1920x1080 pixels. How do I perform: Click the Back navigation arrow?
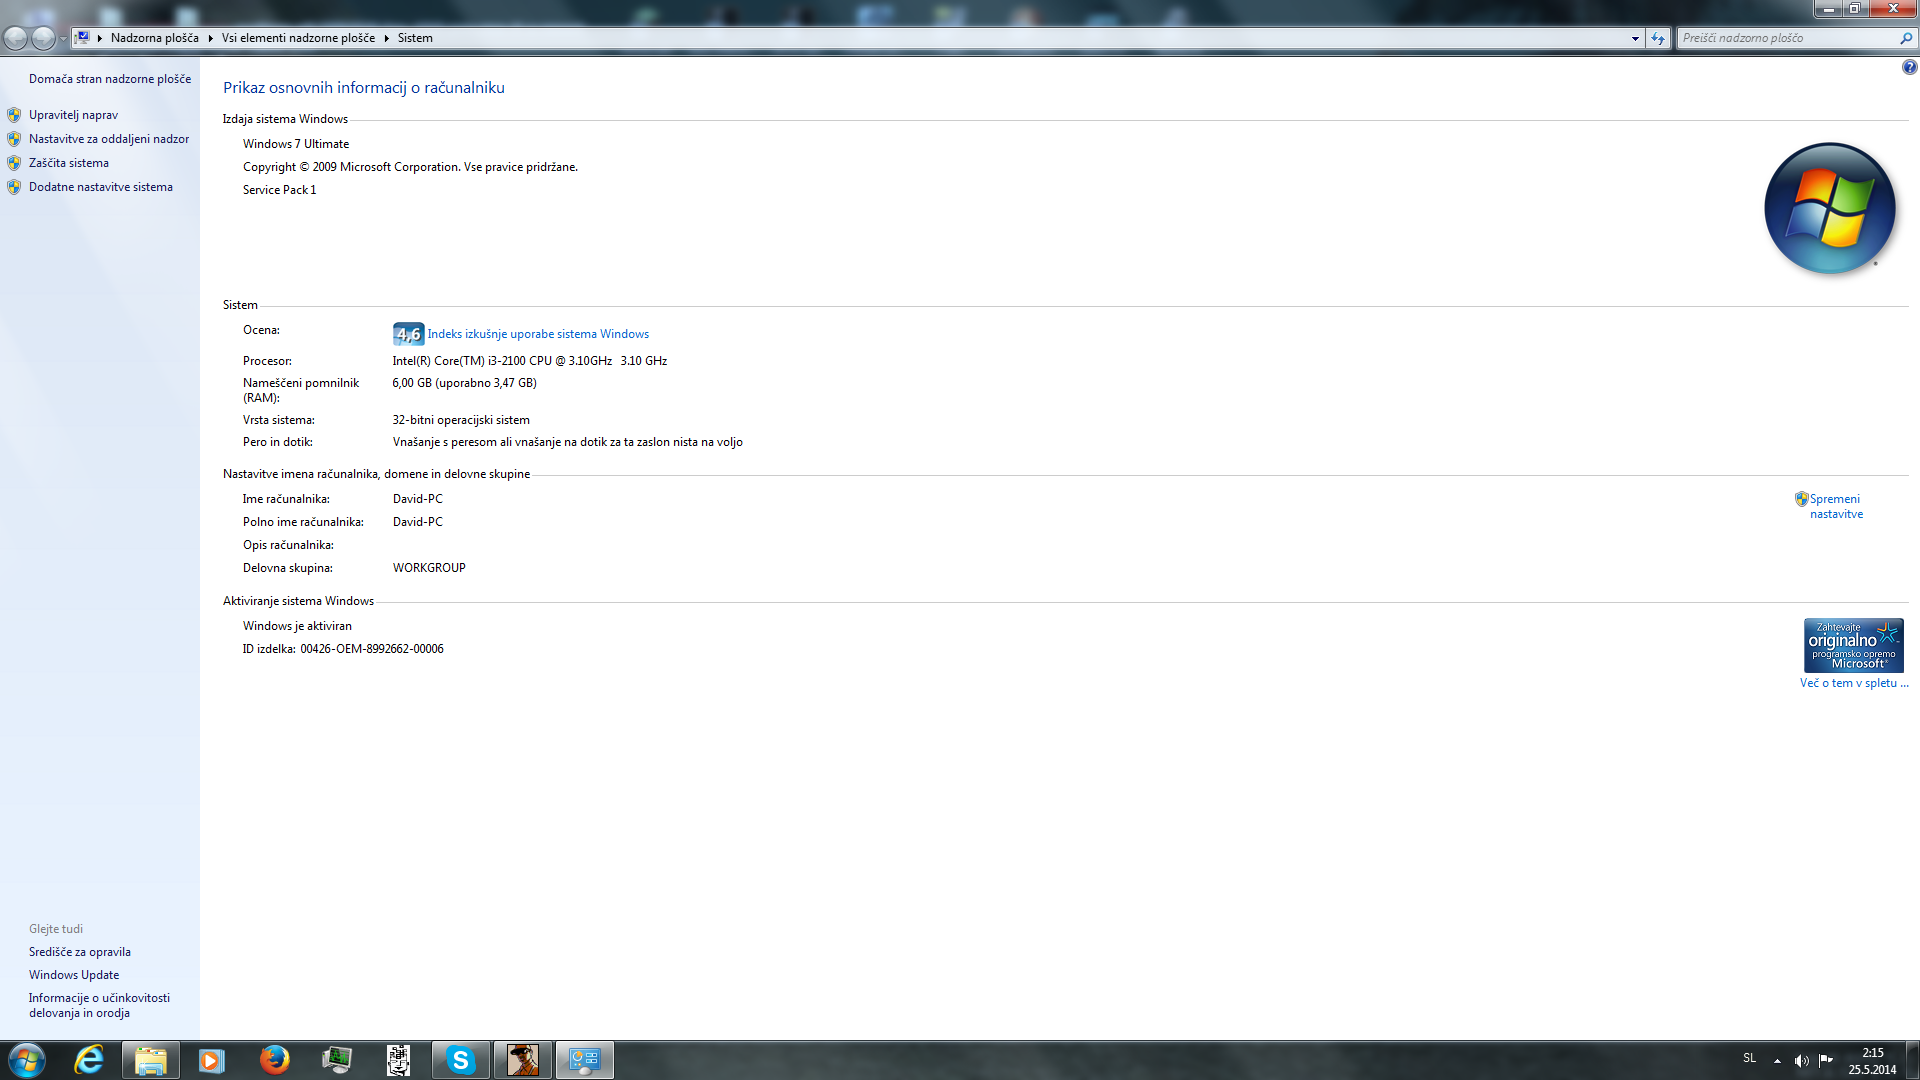click(16, 38)
